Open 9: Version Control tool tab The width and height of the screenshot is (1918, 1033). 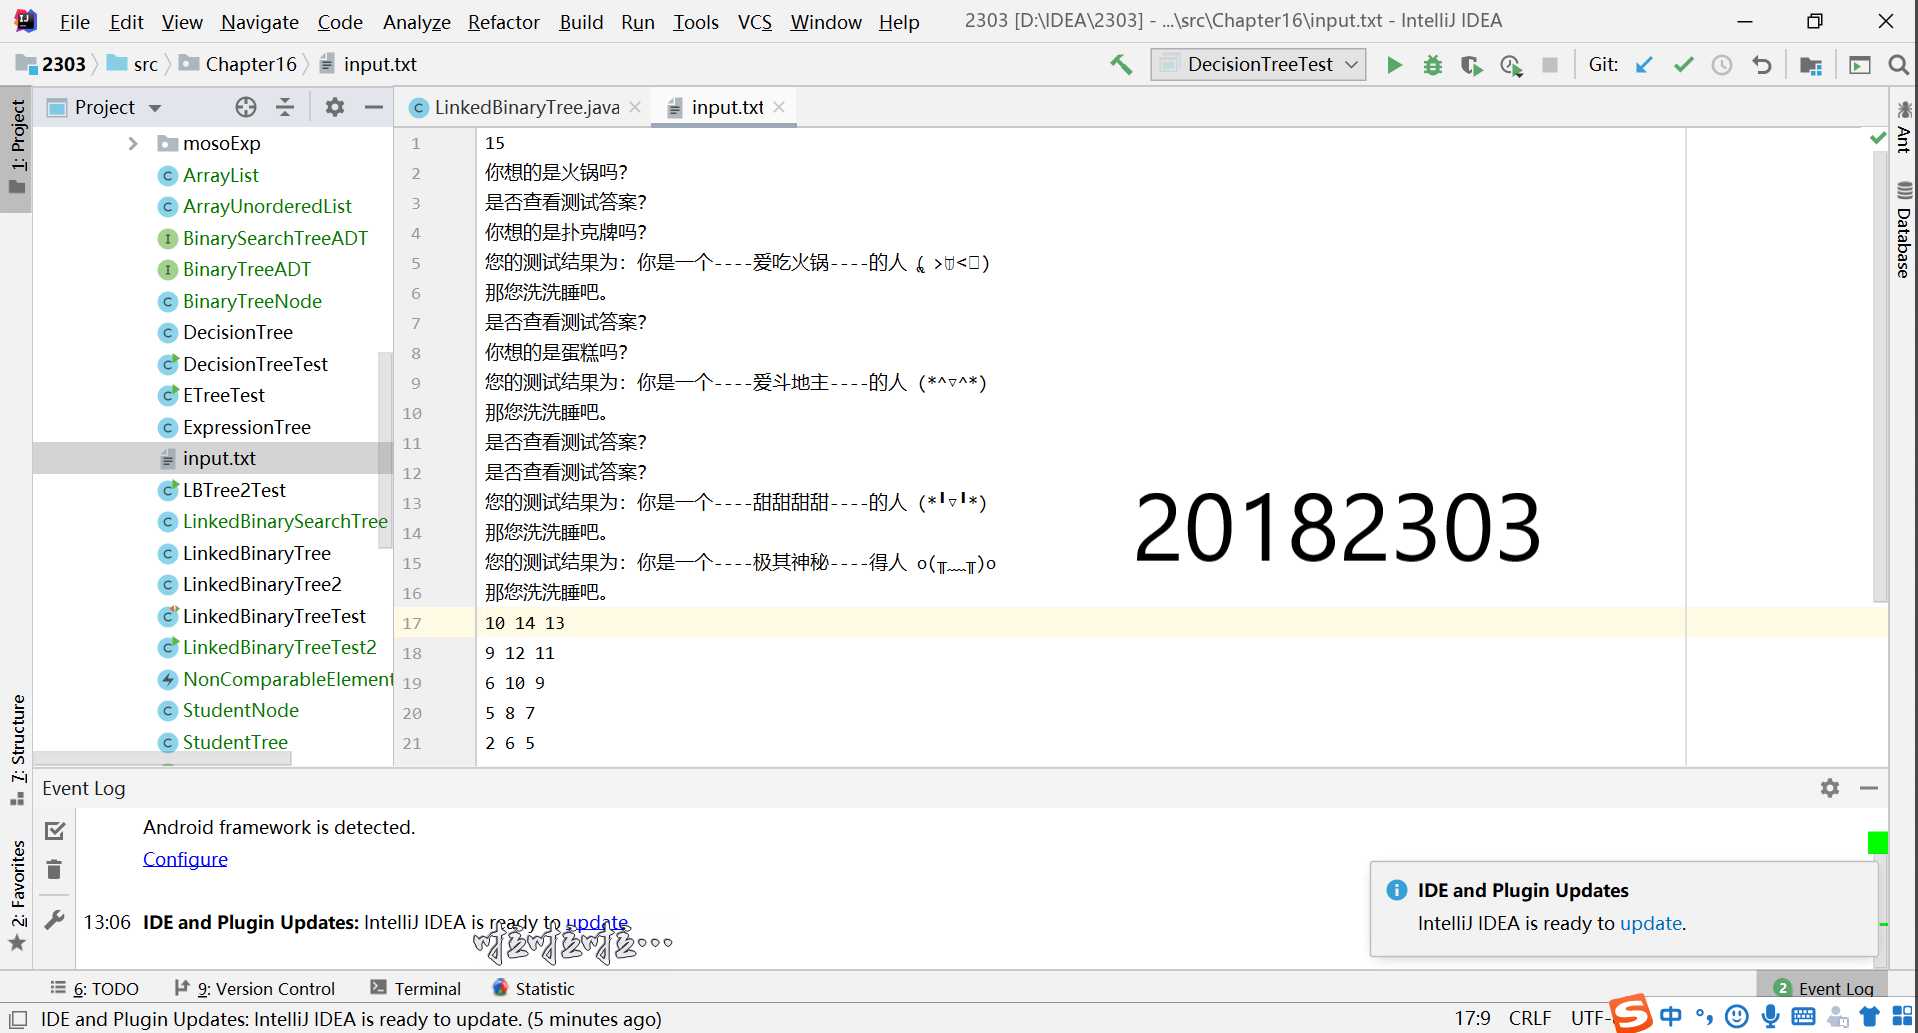255,988
